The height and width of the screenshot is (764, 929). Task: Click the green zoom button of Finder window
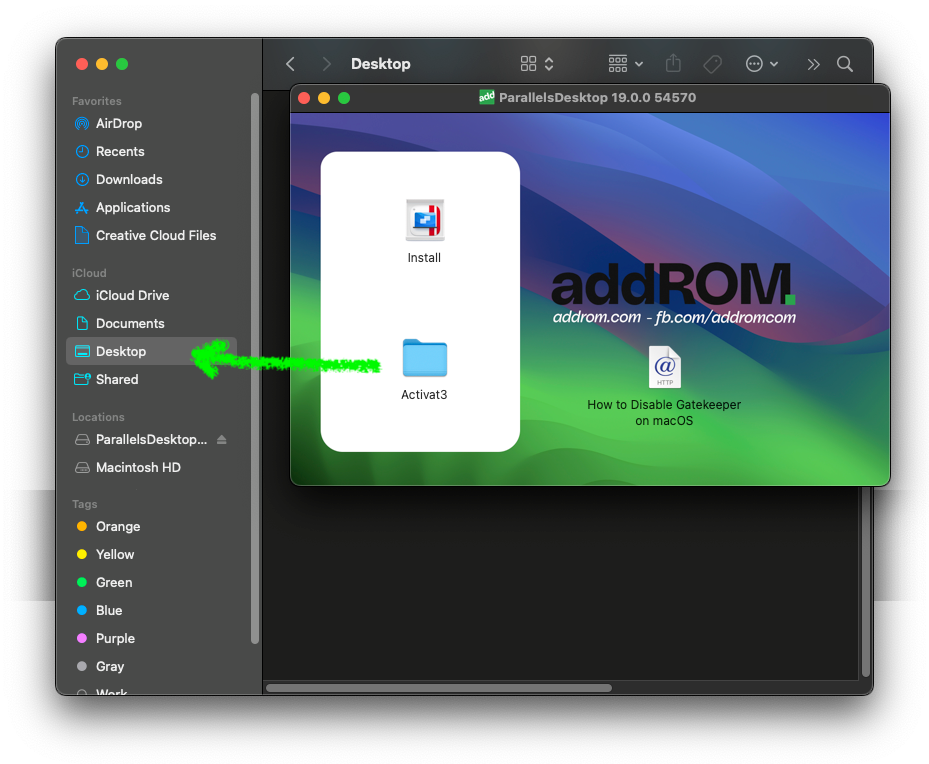click(x=122, y=64)
